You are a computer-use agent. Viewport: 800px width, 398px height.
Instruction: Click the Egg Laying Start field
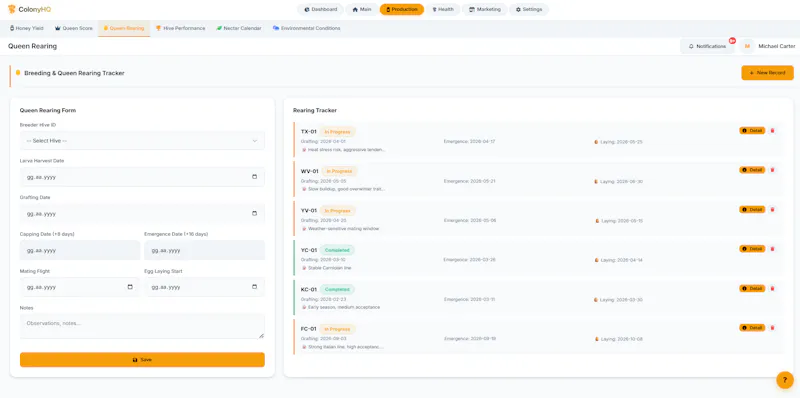coord(205,287)
